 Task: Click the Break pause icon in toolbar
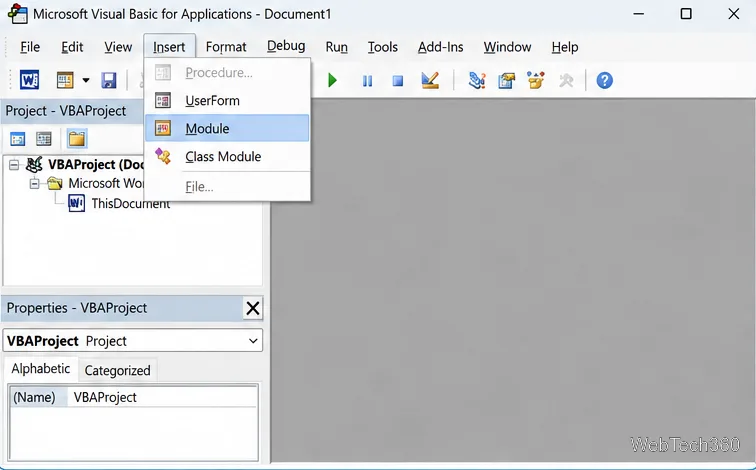pos(367,81)
